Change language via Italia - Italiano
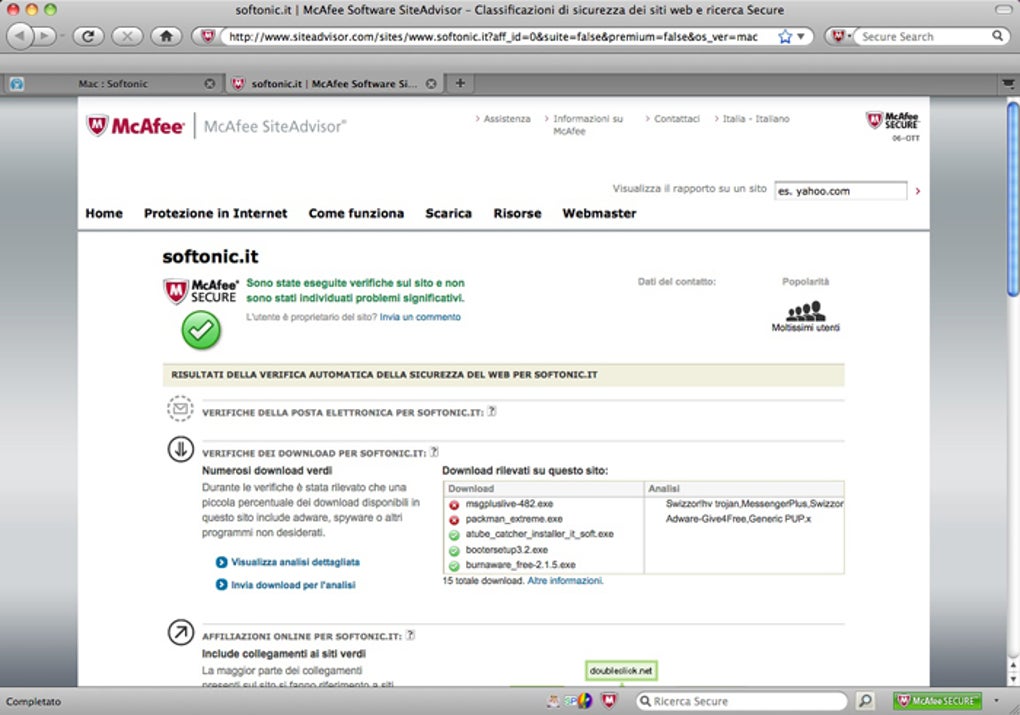The width and height of the screenshot is (1020, 715). (756, 119)
